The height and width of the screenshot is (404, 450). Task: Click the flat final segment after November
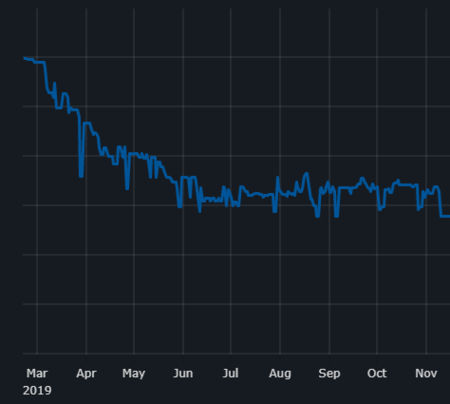(445, 216)
